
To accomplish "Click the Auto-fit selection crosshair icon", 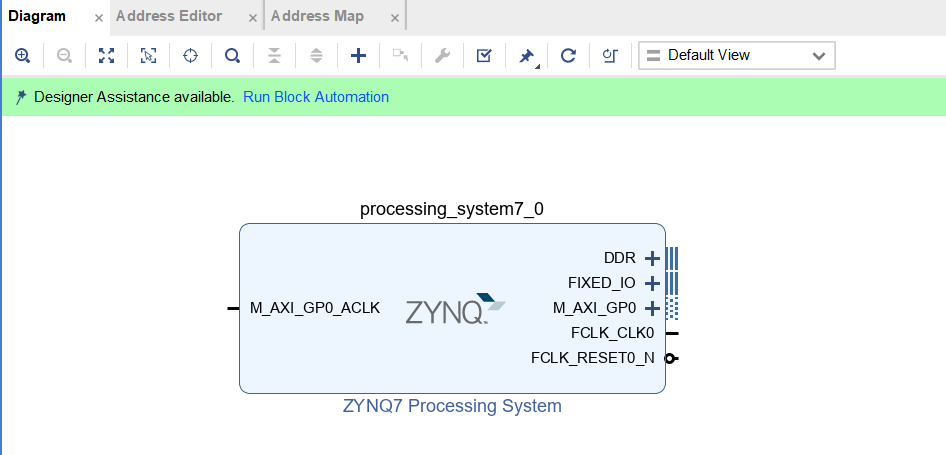I will 191,56.
